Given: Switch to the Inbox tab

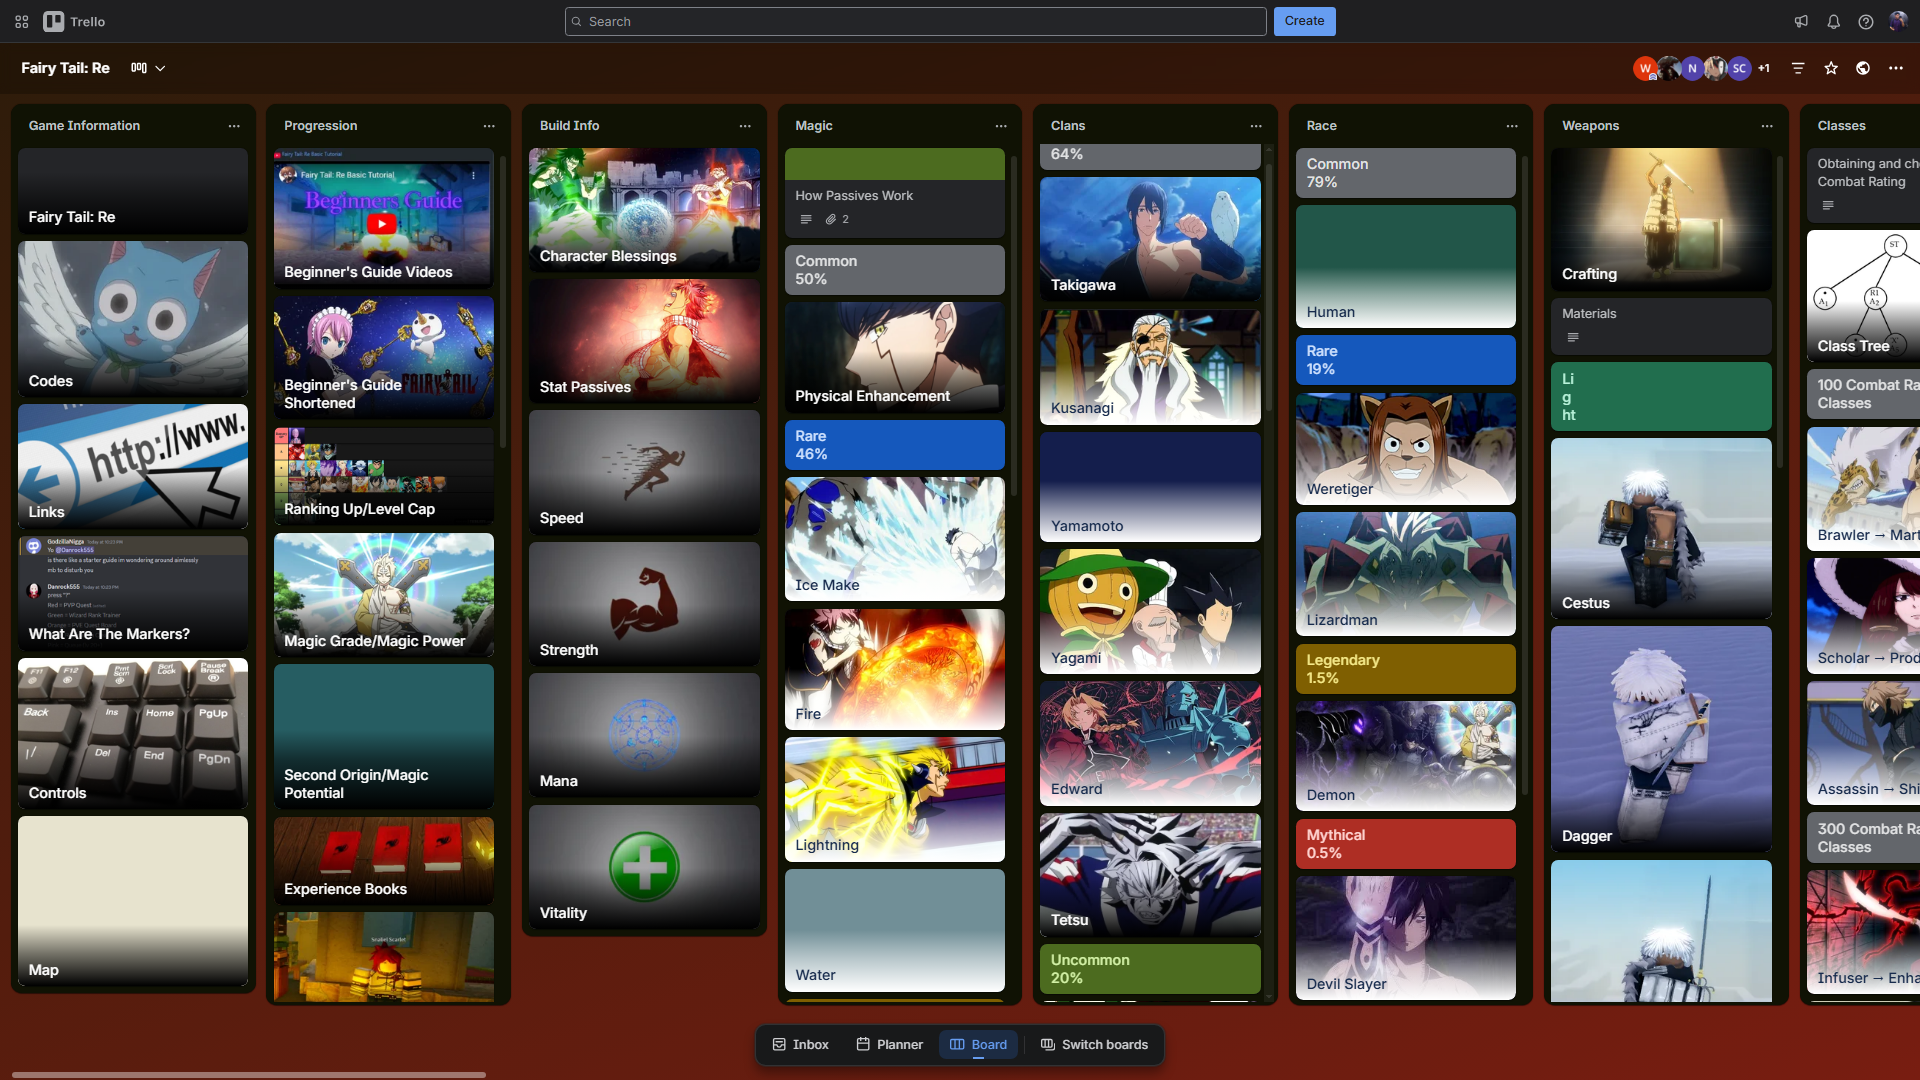Looking at the screenshot, I should pyautogui.click(x=799, y=1044).
